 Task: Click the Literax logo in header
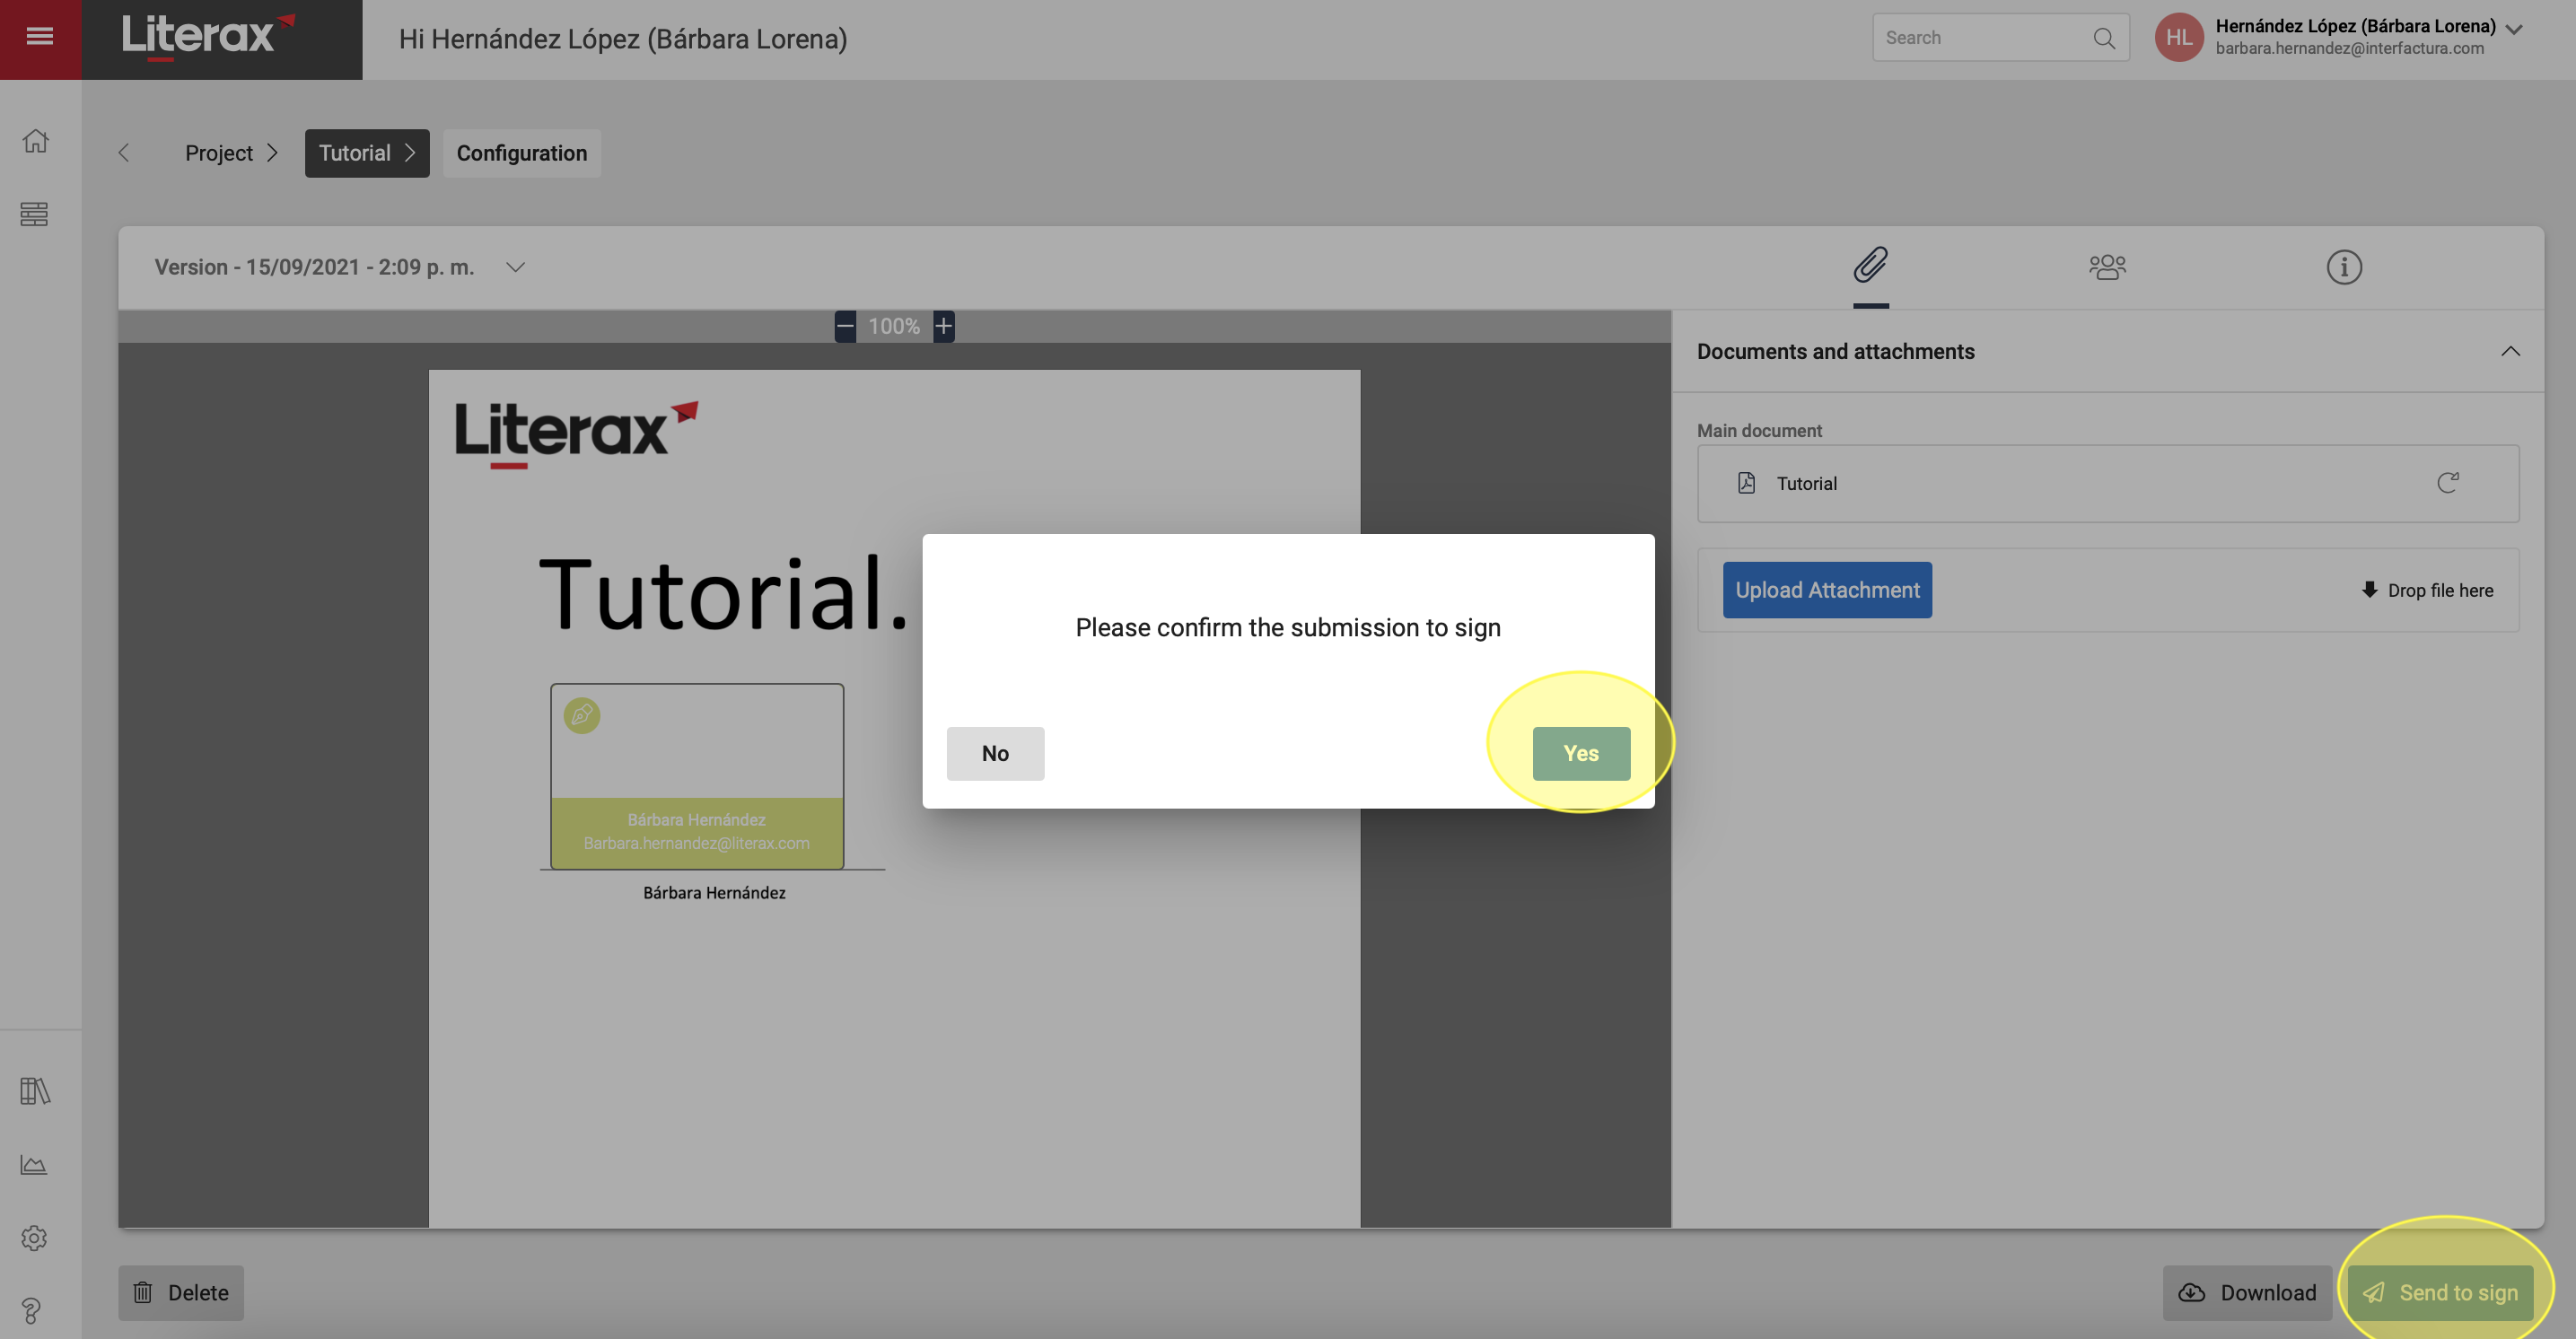click(209, 37)
